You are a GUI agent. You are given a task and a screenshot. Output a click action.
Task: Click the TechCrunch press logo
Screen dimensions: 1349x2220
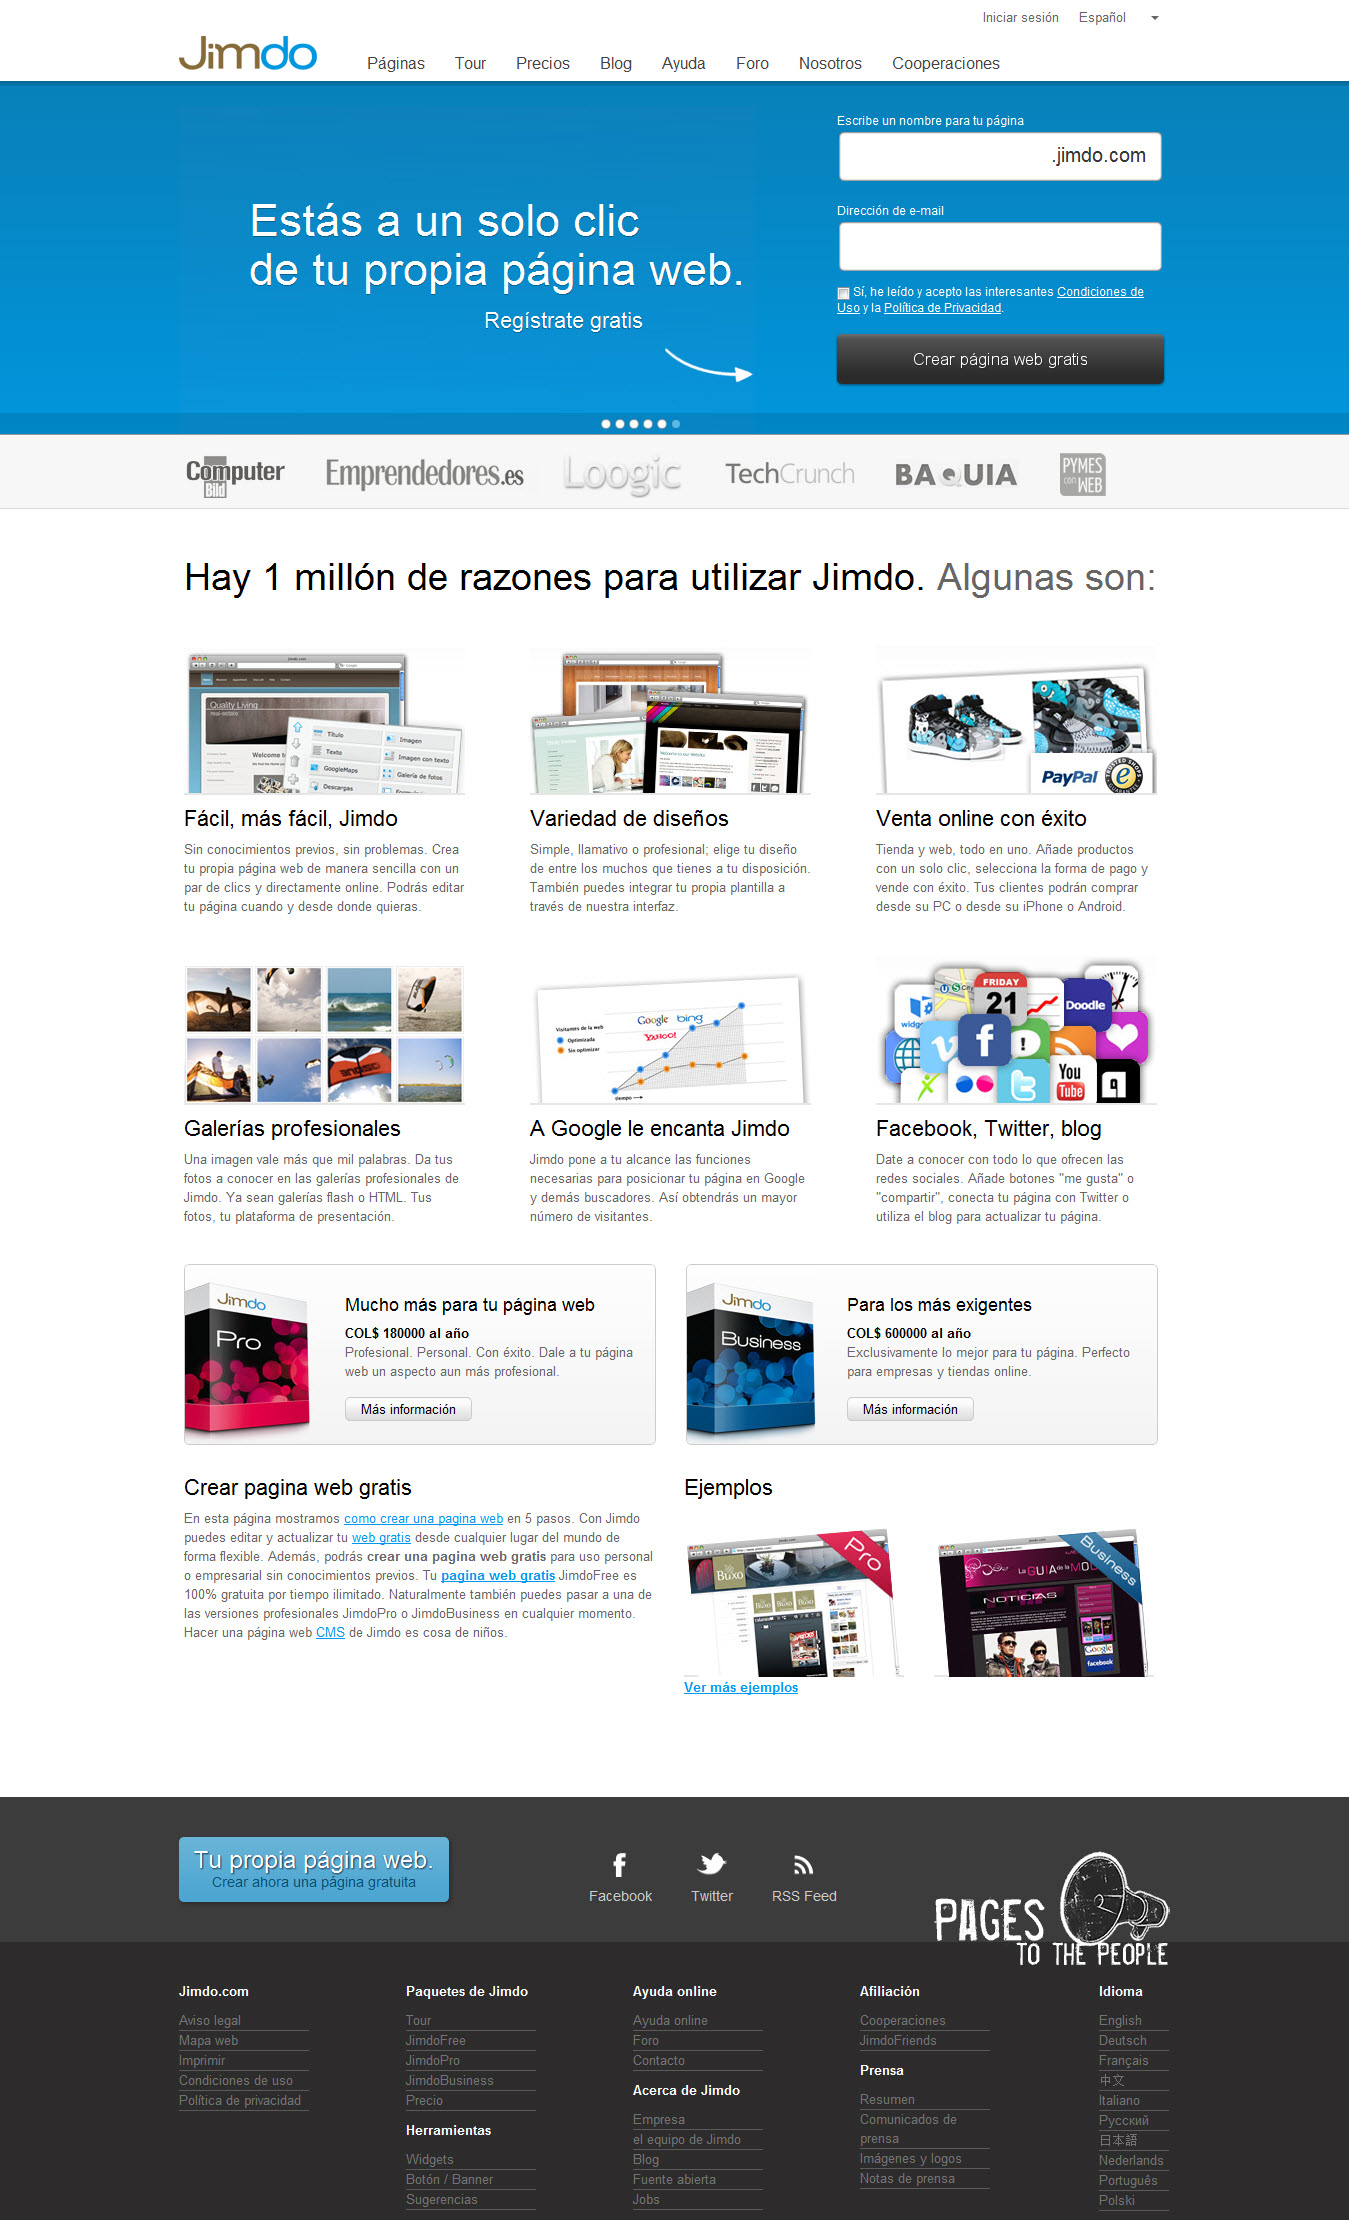790,474
